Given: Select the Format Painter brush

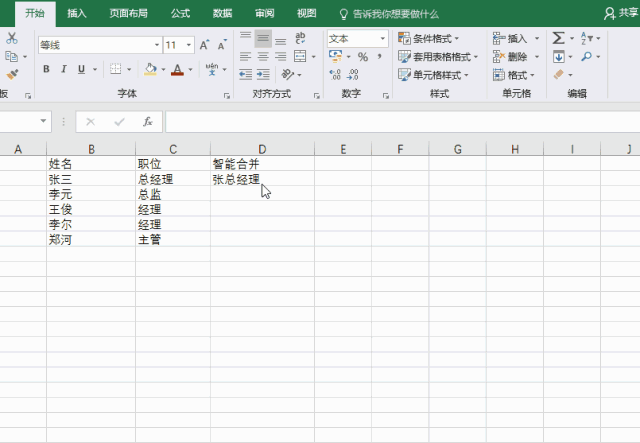Looking at the screenshot, I should 12,74.
